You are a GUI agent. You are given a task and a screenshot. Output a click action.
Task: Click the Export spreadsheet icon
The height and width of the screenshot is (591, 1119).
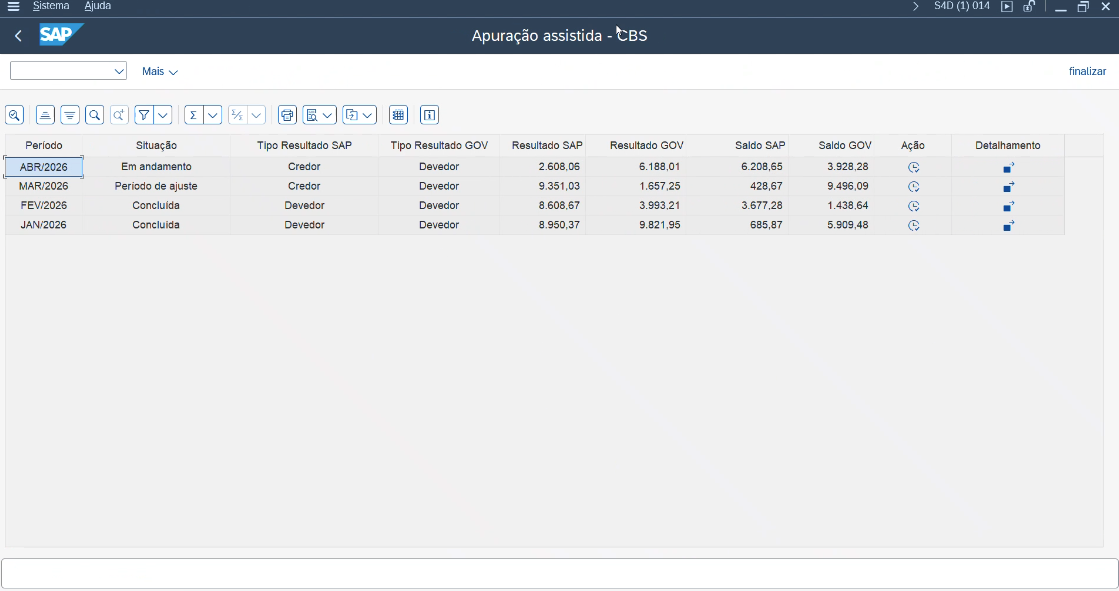(351, 115)
